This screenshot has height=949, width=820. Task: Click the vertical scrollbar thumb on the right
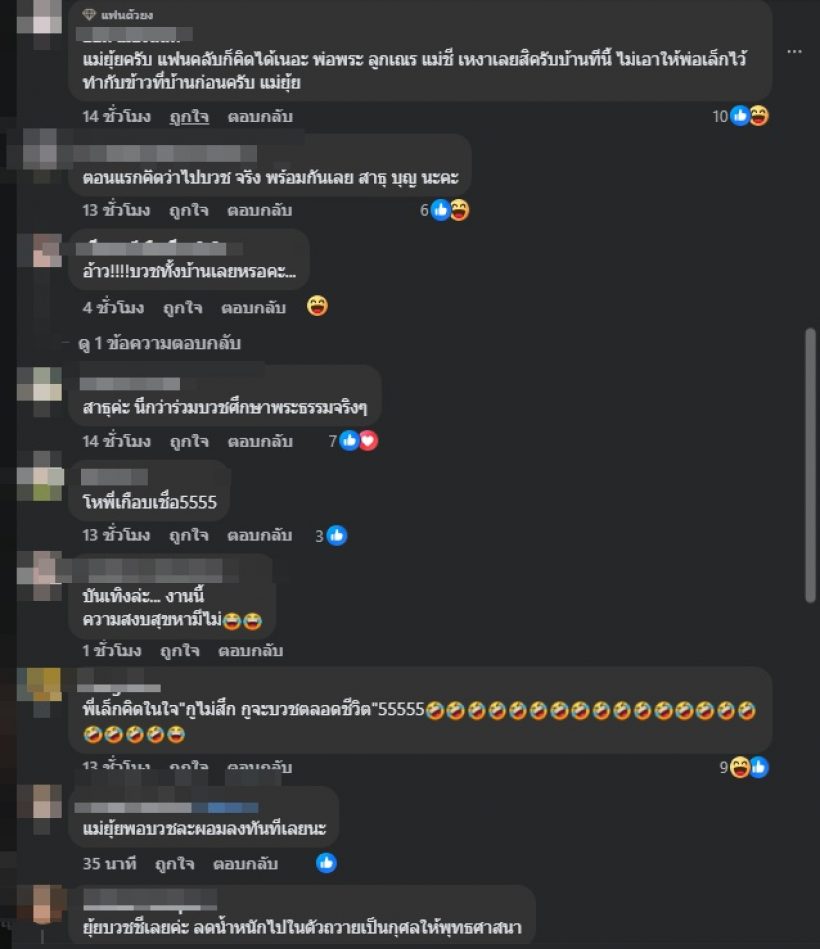coord(811,465)
